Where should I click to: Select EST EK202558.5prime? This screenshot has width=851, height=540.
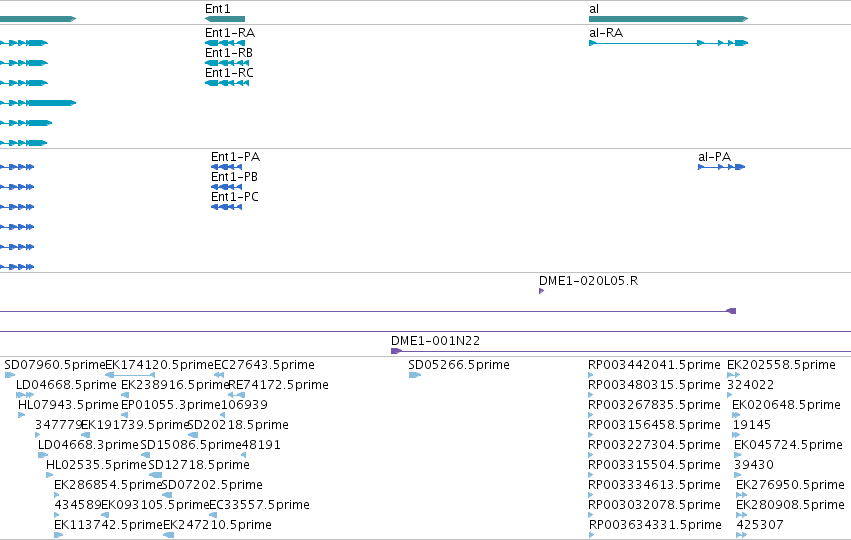point(782,365)
